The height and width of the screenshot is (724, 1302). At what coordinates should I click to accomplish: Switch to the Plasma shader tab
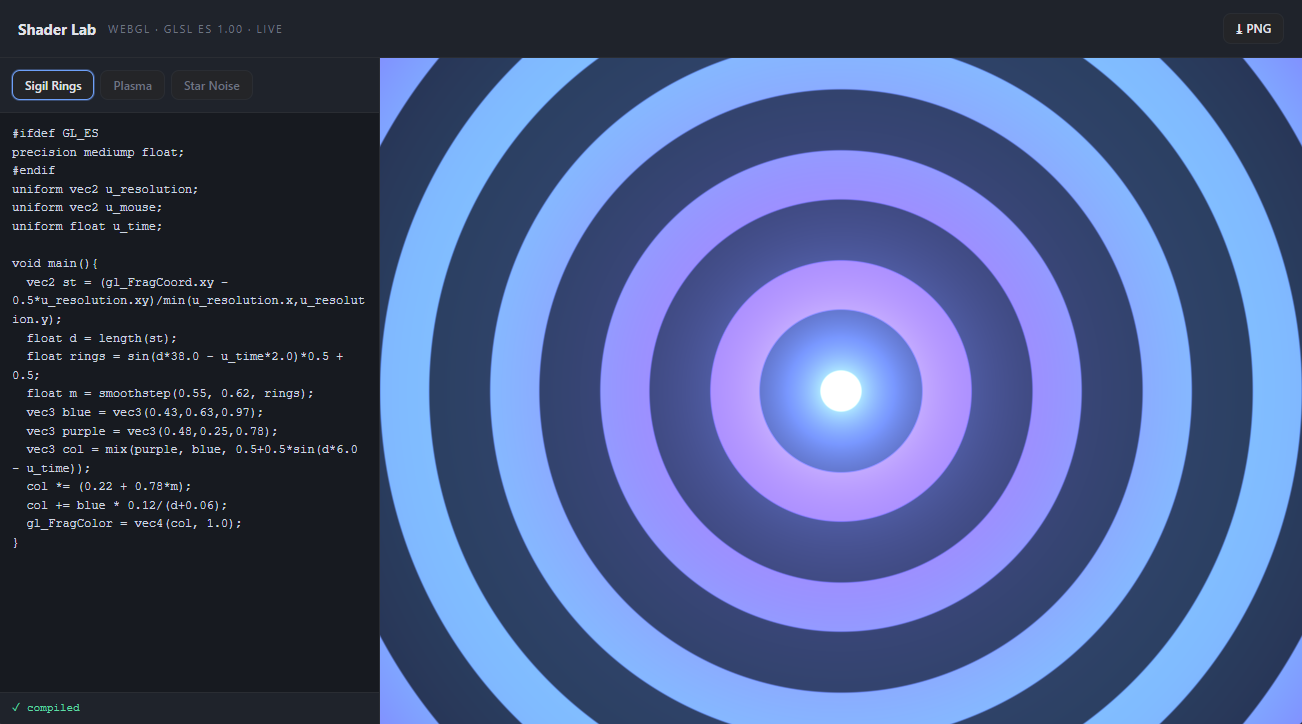click(x=133, y=85)
